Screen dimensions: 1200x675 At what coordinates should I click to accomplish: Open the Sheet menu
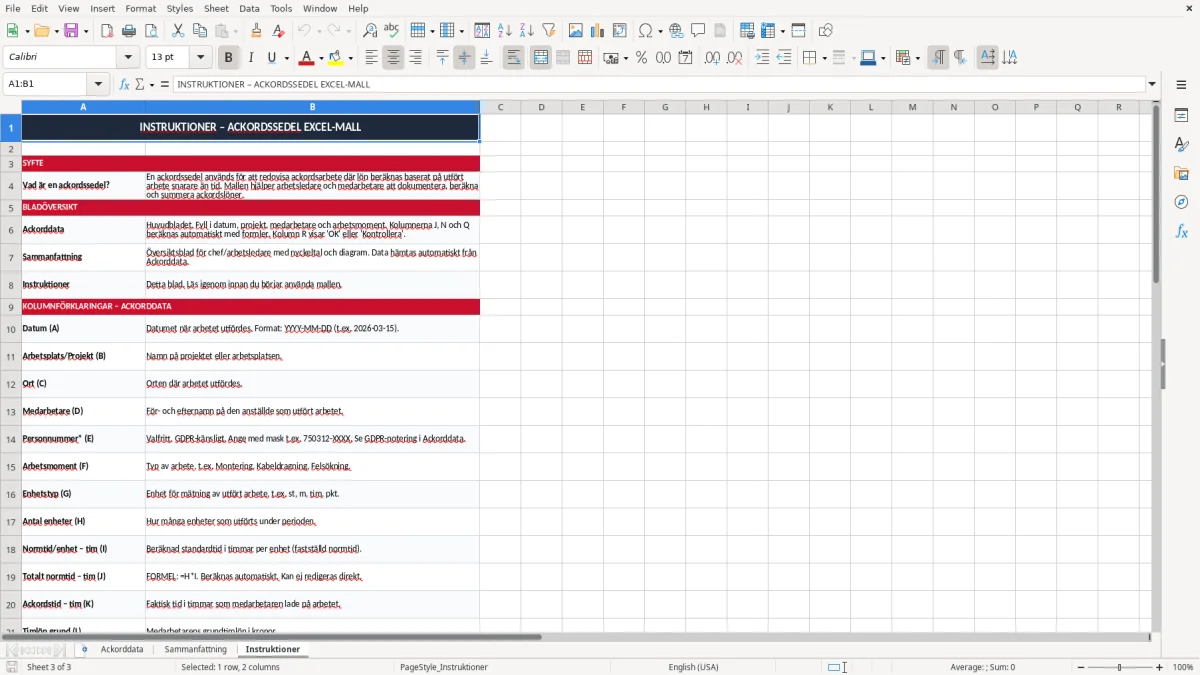pyautogui.click(x=216, y=8)
